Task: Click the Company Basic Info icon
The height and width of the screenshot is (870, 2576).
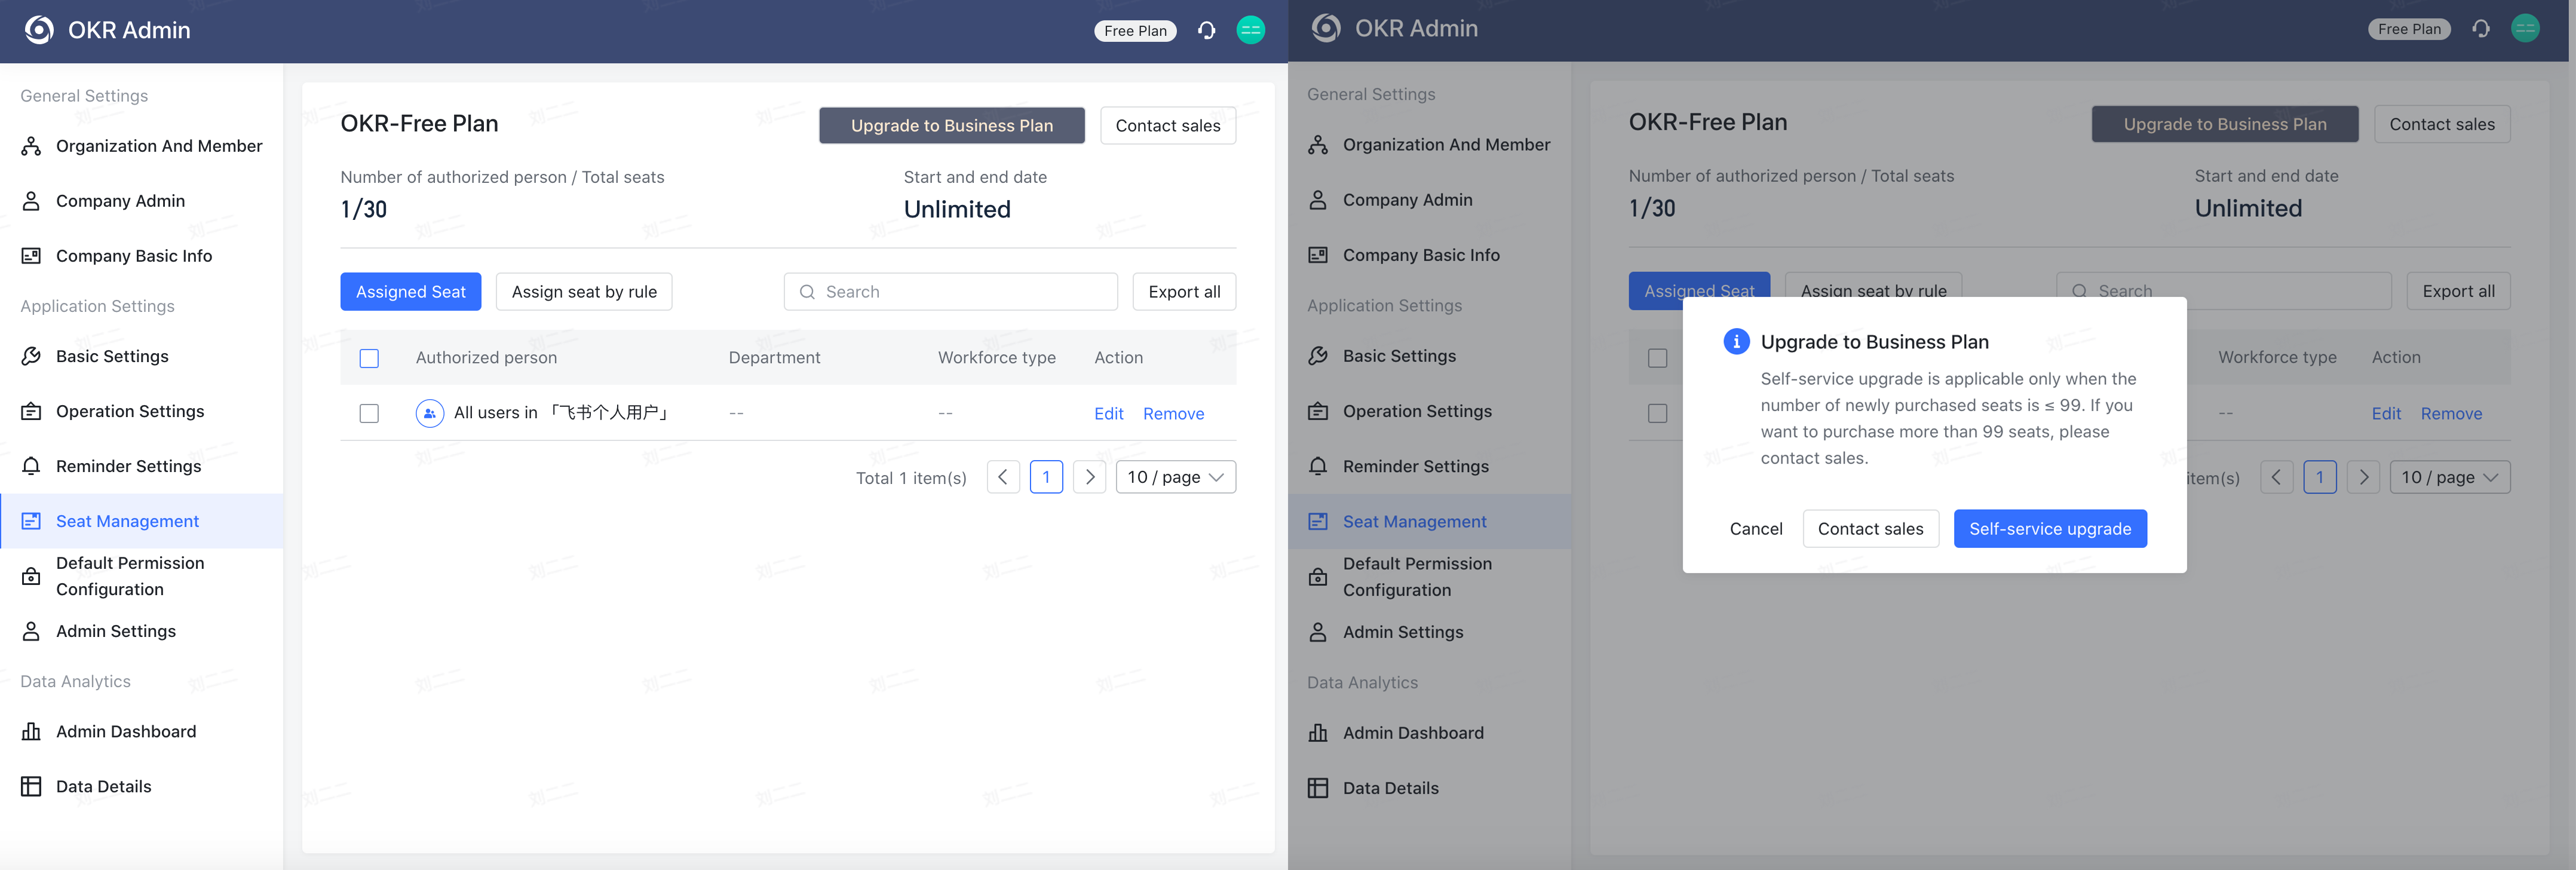Action: point(30,255)
